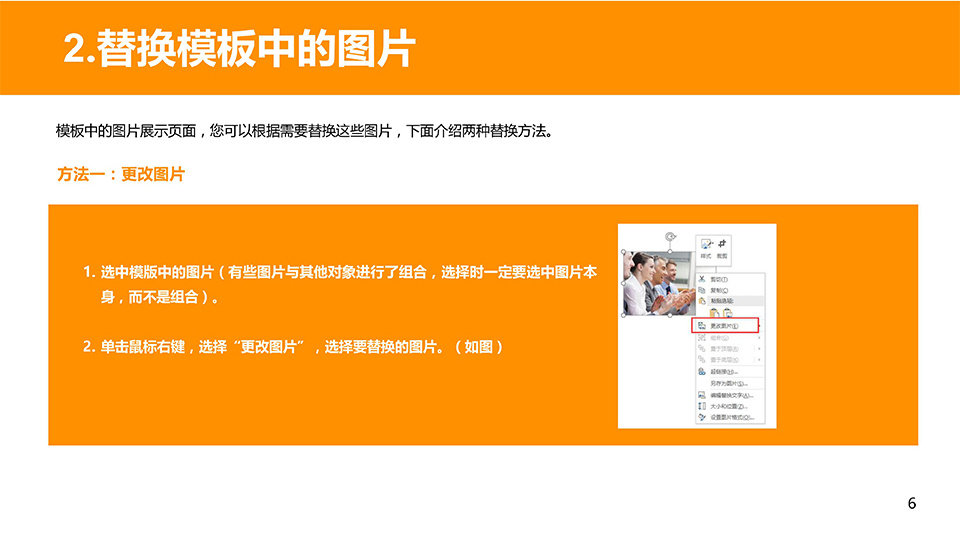Click the Size and Position (大小和位置) icon
Screen dimensions: 960x540
point(702,406)
